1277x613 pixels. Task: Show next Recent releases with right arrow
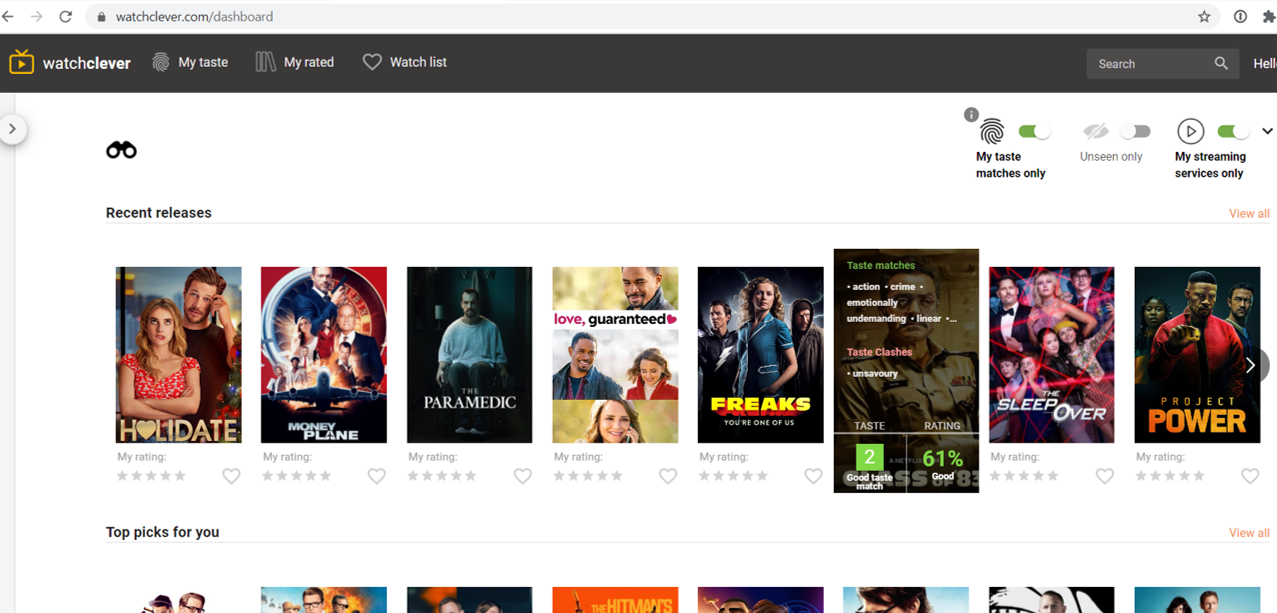(1250, 365)
